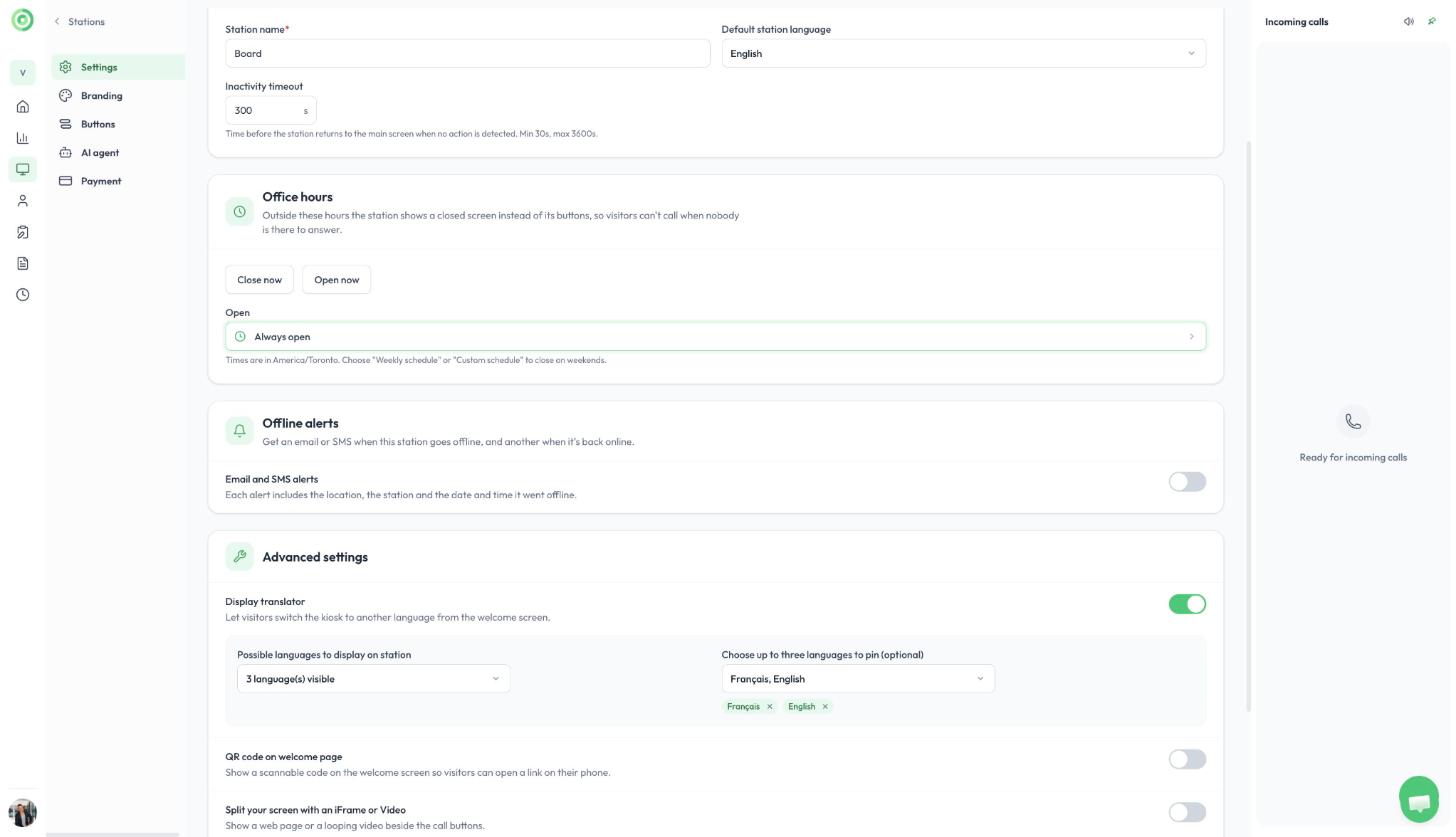This screenshot has height=837, width=1456.
Task: Unpin the Incoming calls panel
Action: [1432, 22]
